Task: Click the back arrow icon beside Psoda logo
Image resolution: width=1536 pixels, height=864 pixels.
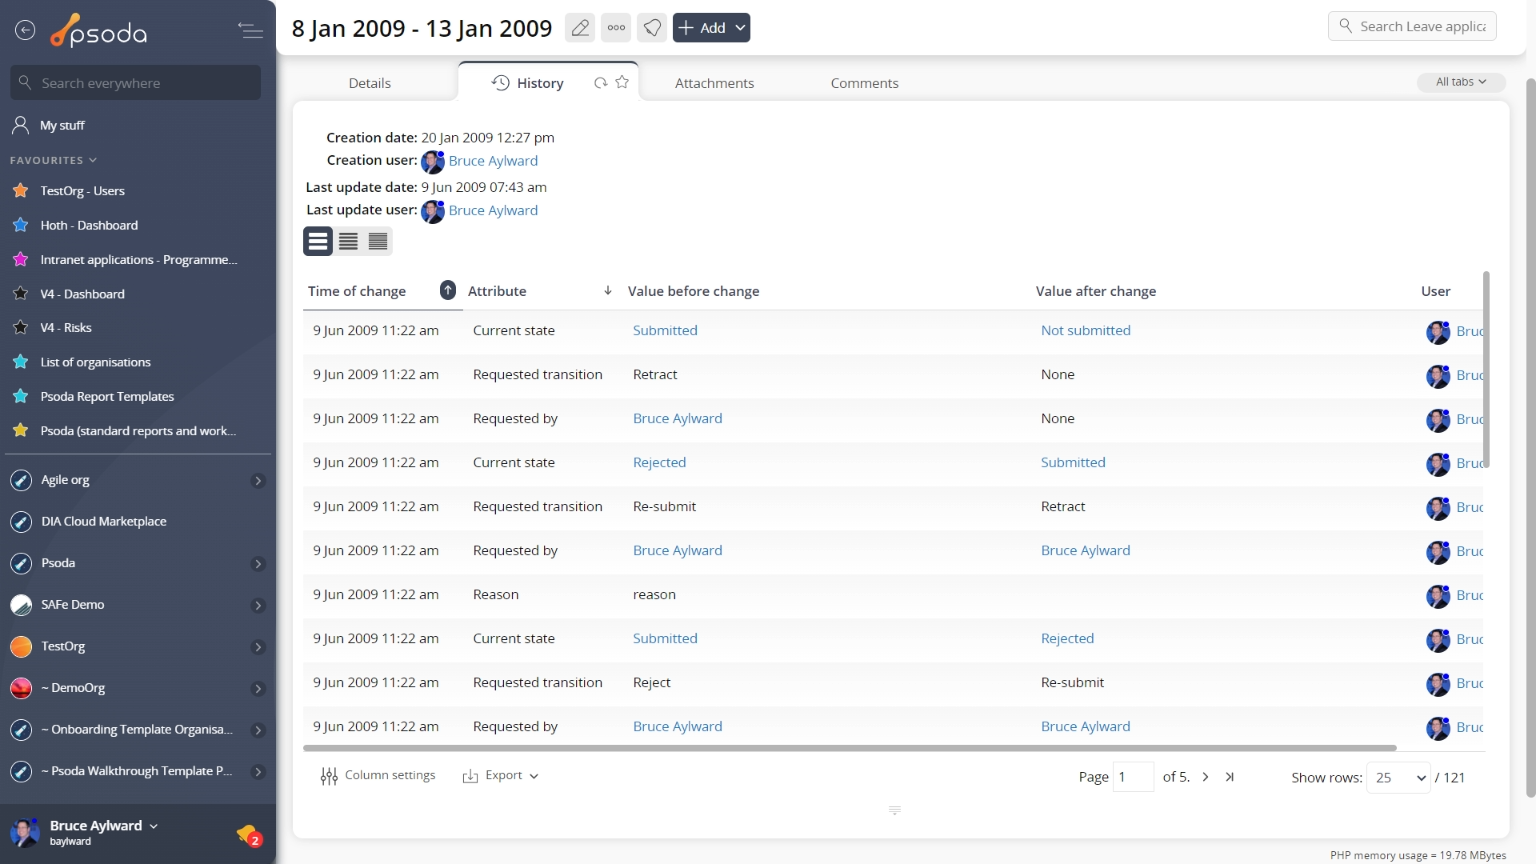Action: (25, 31)
